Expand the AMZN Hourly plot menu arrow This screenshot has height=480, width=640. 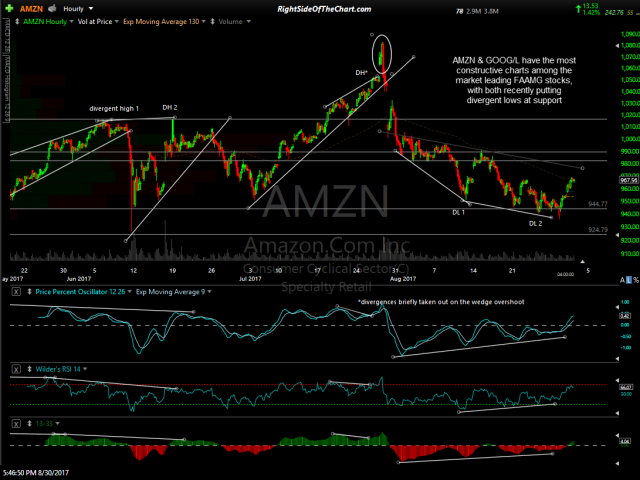coord(71,22)
